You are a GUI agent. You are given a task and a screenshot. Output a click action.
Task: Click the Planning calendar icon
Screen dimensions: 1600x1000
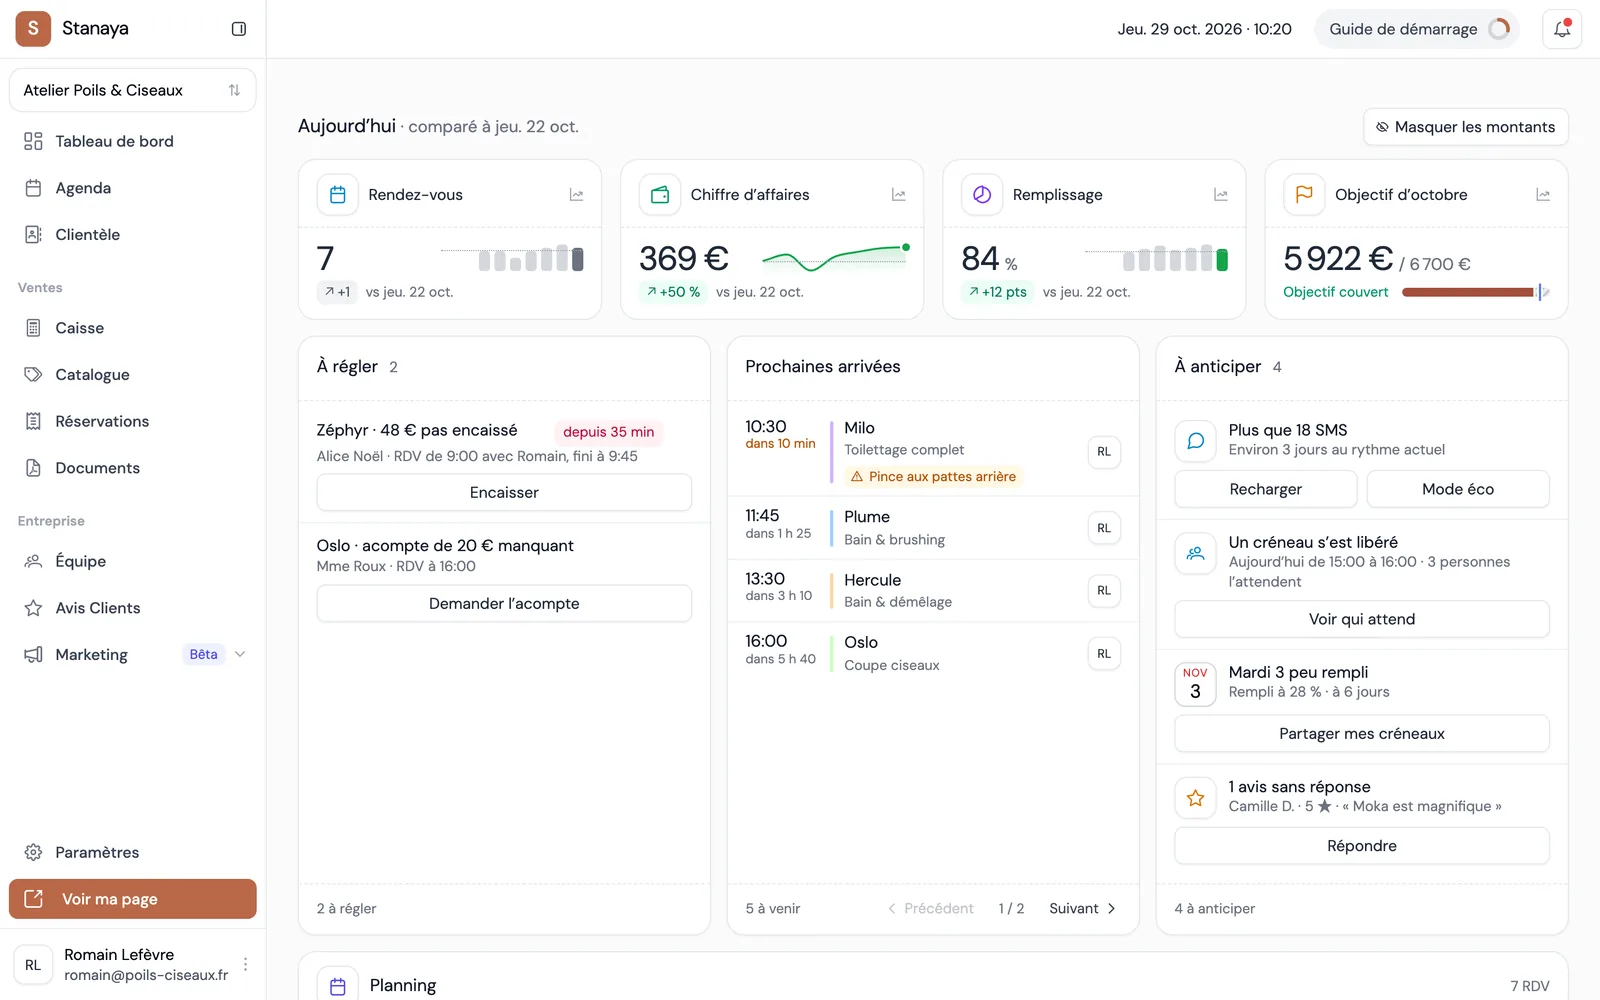click(338, 986)
